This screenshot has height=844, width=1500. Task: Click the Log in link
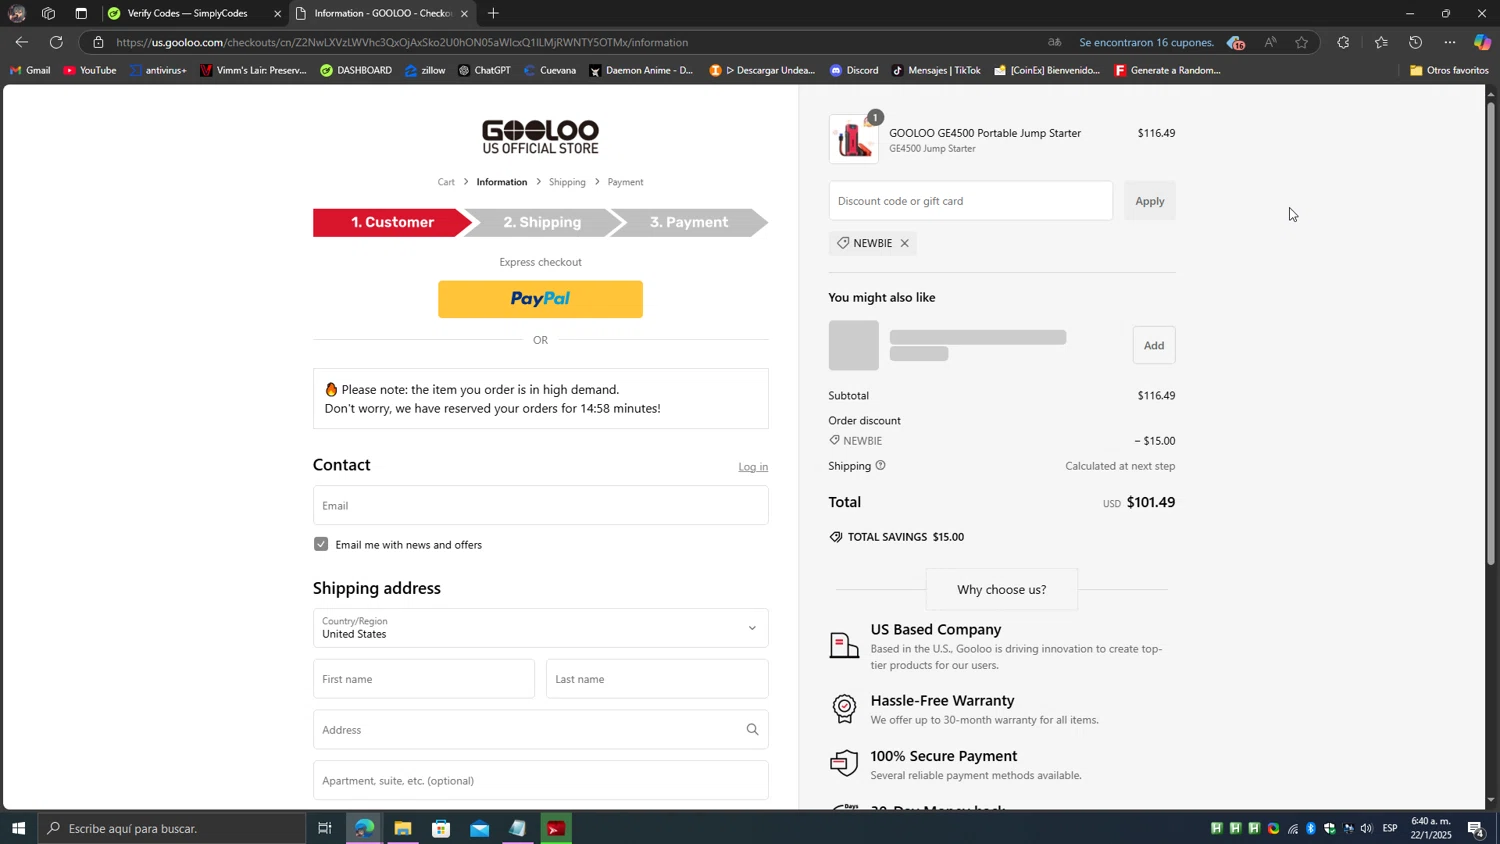click(x=753, y=467)
